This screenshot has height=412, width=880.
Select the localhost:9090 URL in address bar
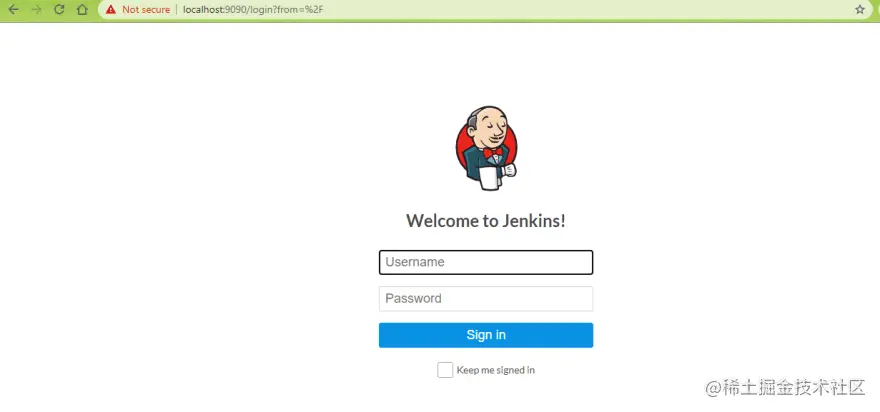coord(253,10)
